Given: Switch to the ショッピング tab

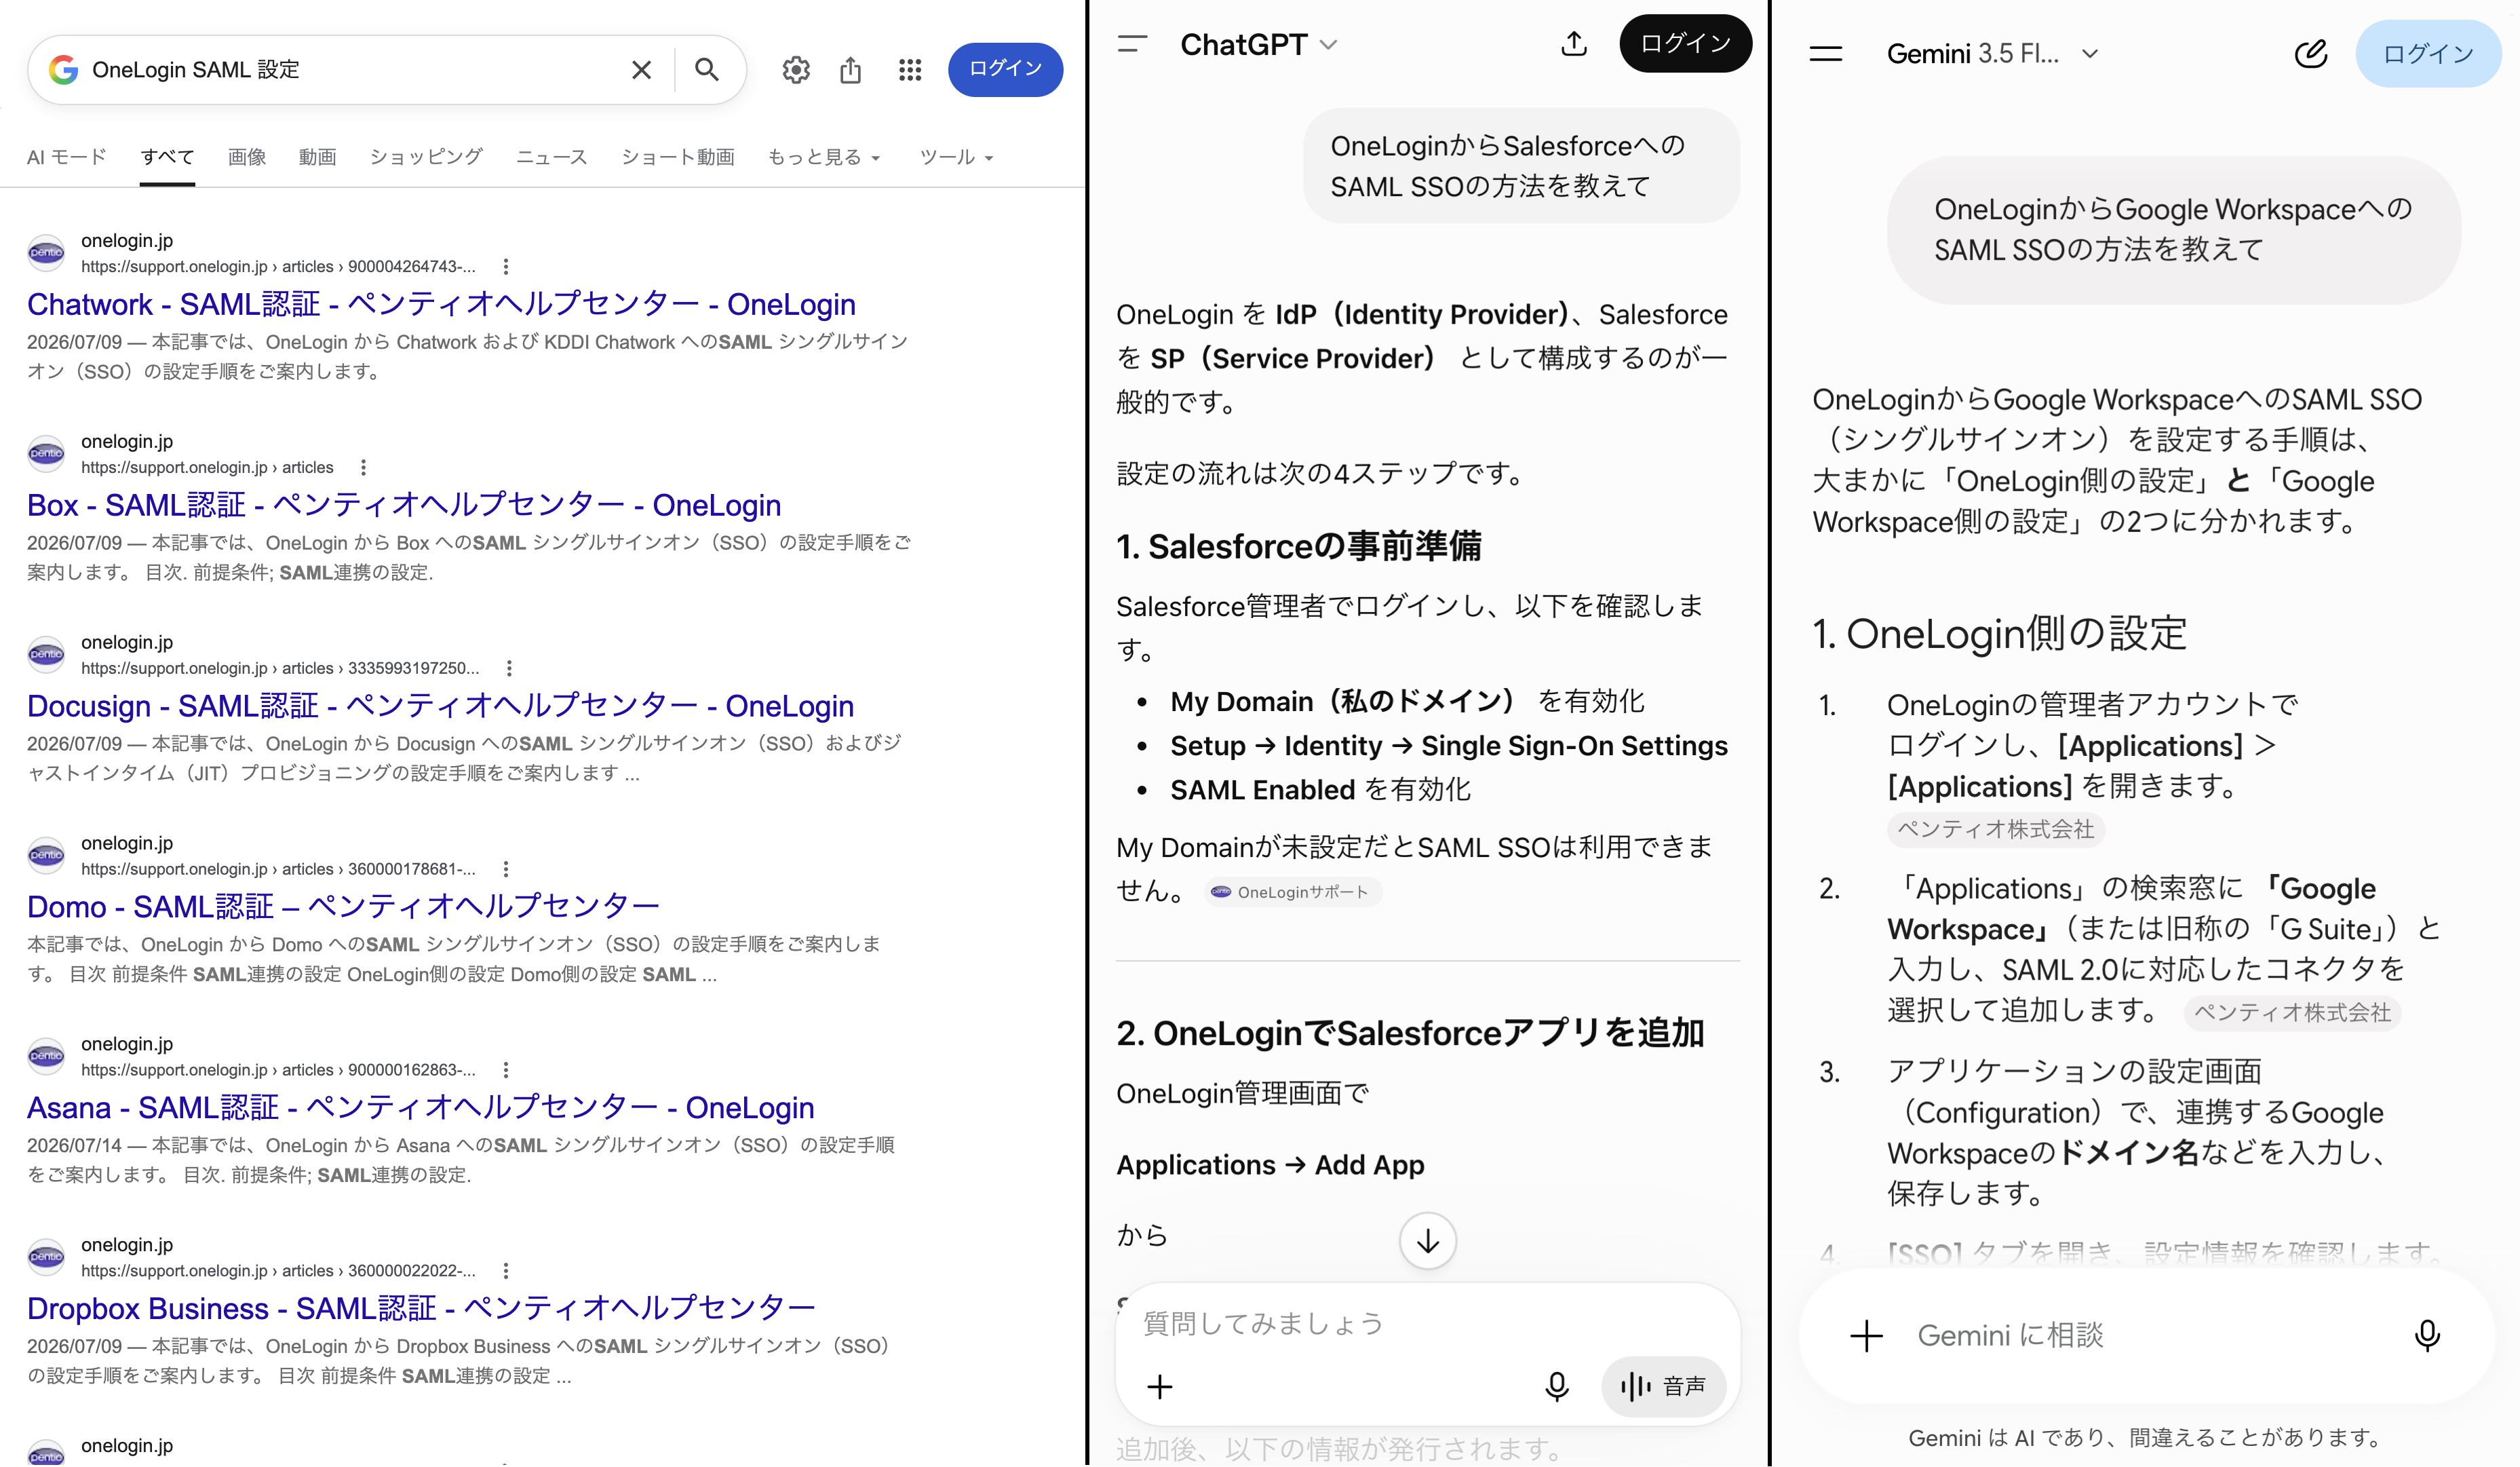Looking at the screenshot, I should tap(426, 157).
